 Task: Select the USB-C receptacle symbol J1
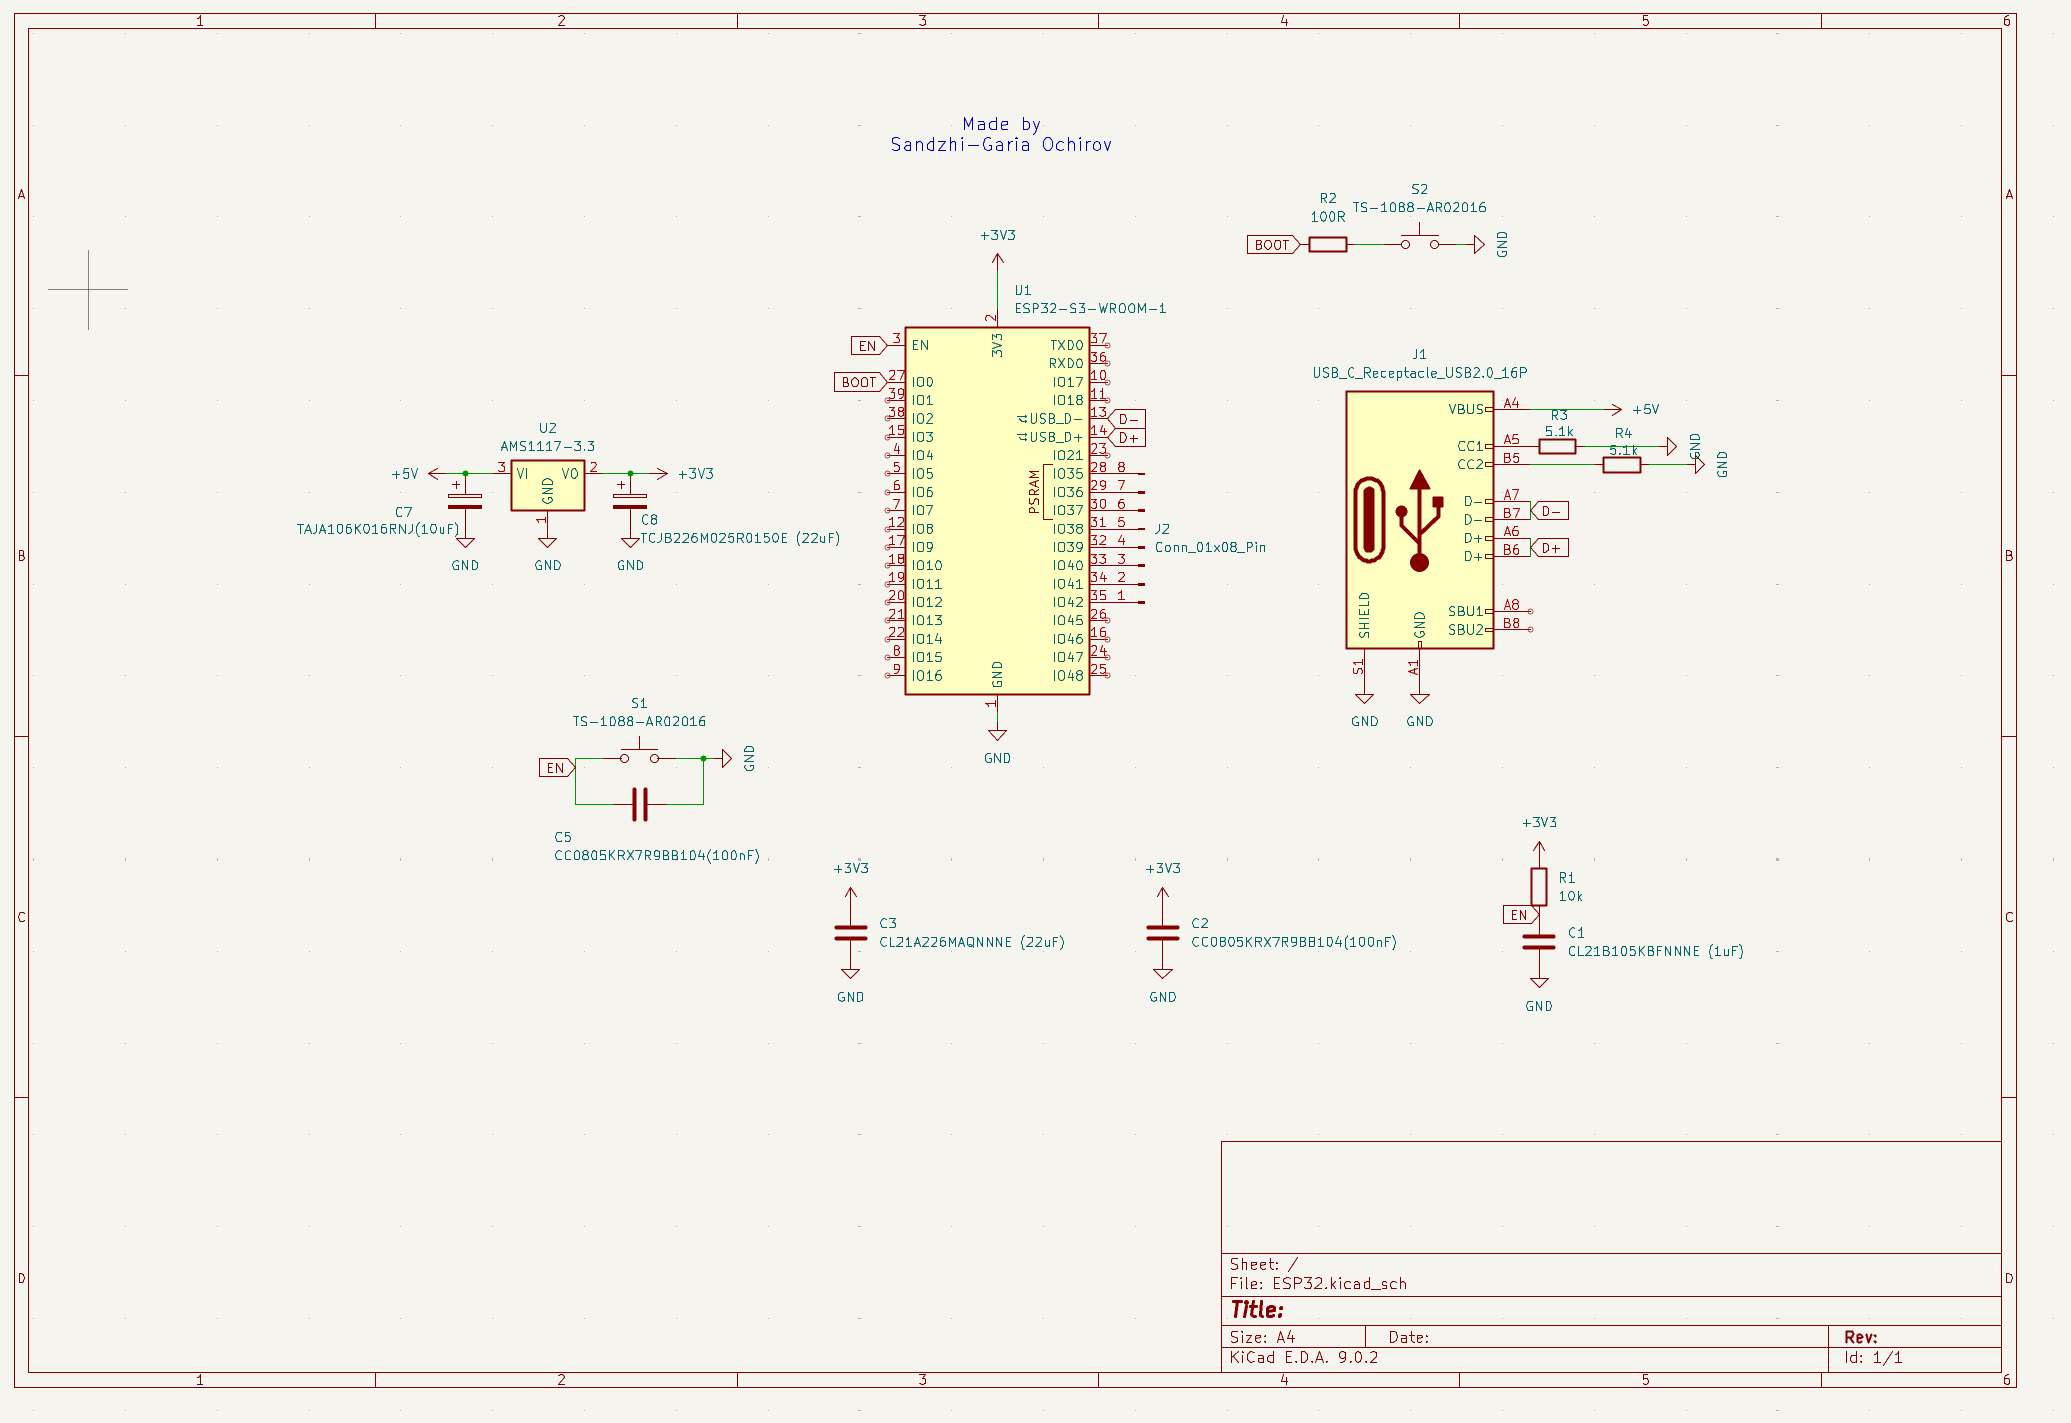[x=1419, y=520]
